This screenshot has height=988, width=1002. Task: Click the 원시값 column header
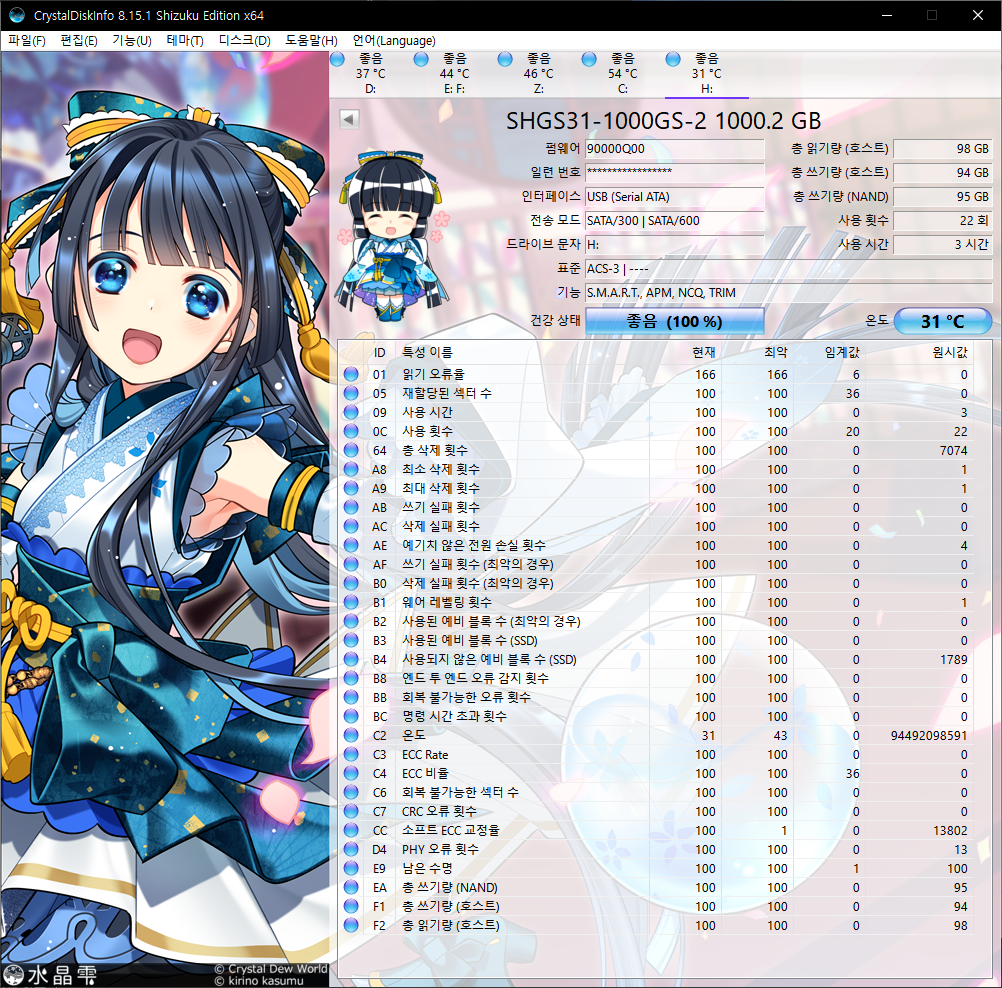[x=950, y=352]
